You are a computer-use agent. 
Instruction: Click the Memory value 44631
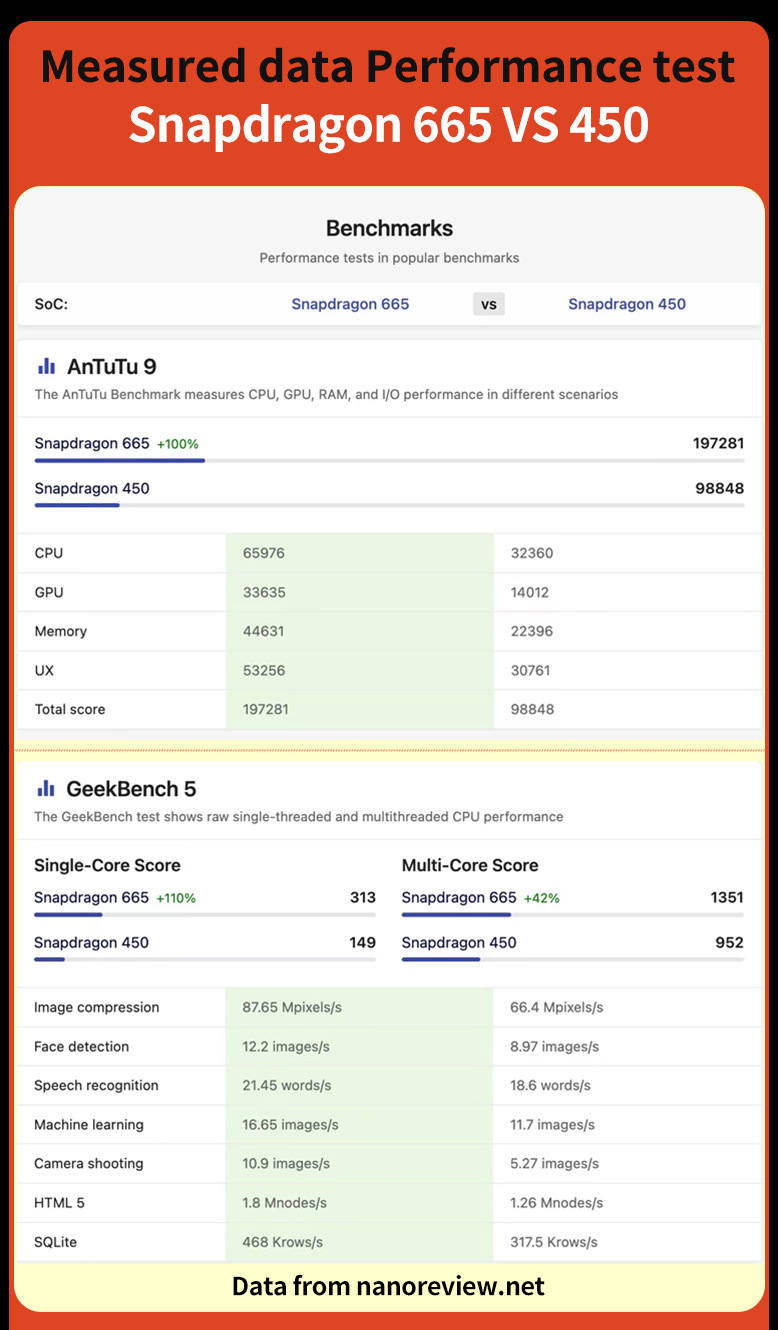point(264,631)
